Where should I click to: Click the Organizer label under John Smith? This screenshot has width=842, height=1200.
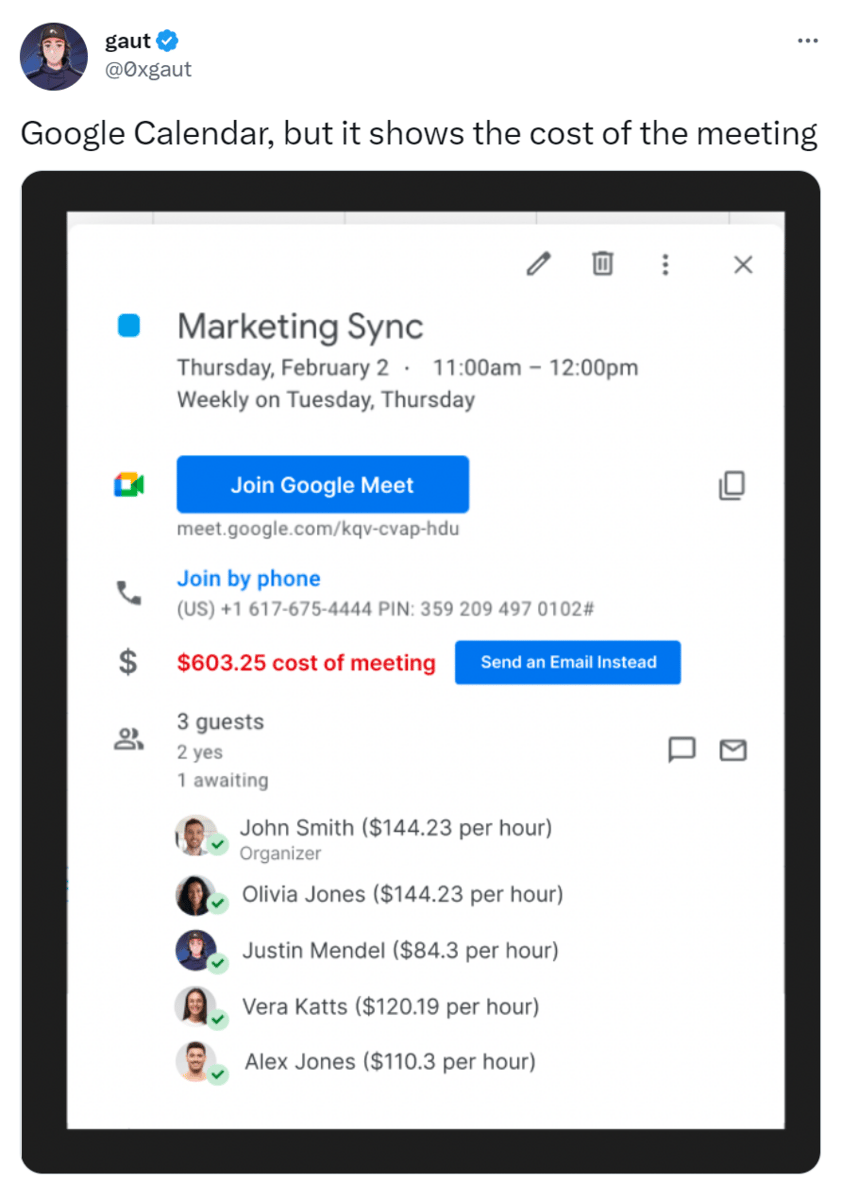pos(280,853)
